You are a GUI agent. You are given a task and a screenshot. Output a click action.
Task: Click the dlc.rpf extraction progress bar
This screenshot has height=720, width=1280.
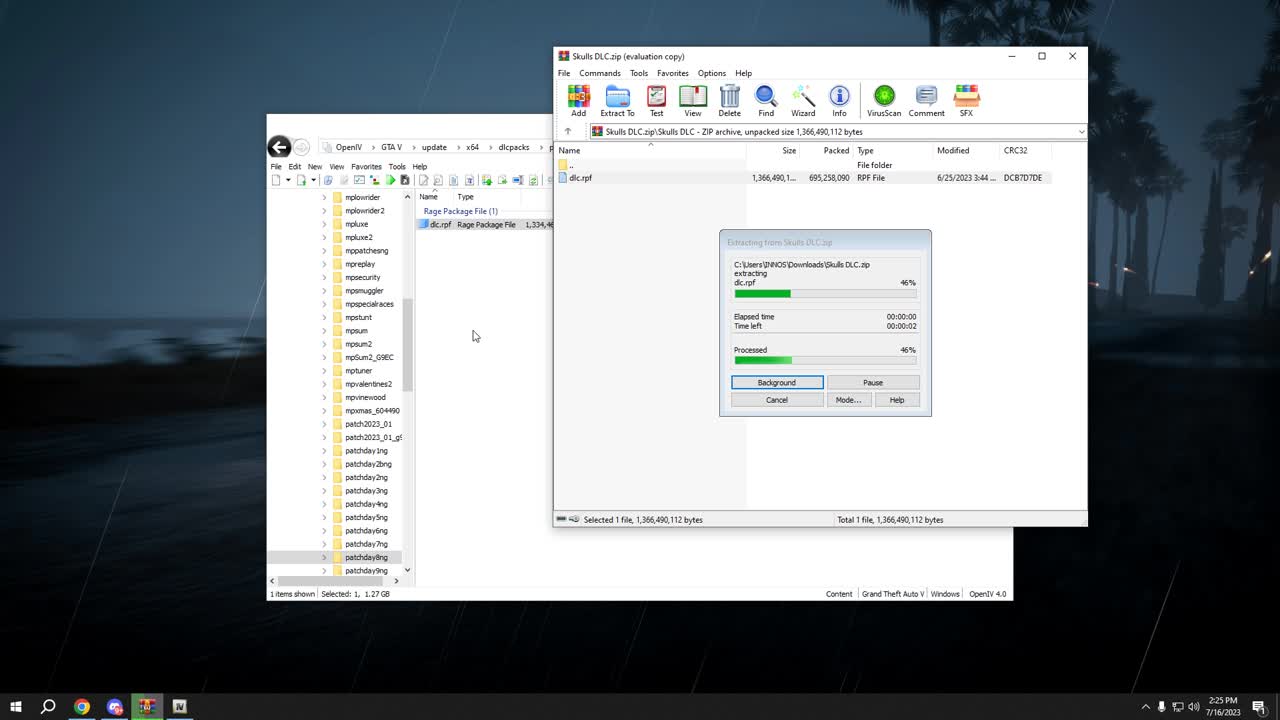(825, 293)
